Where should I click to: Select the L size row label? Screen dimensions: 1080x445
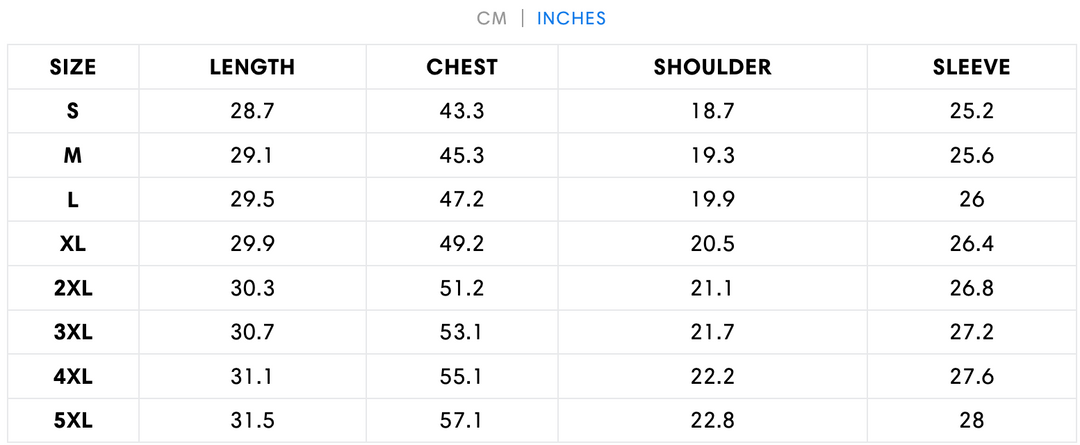tap(73, 199)
